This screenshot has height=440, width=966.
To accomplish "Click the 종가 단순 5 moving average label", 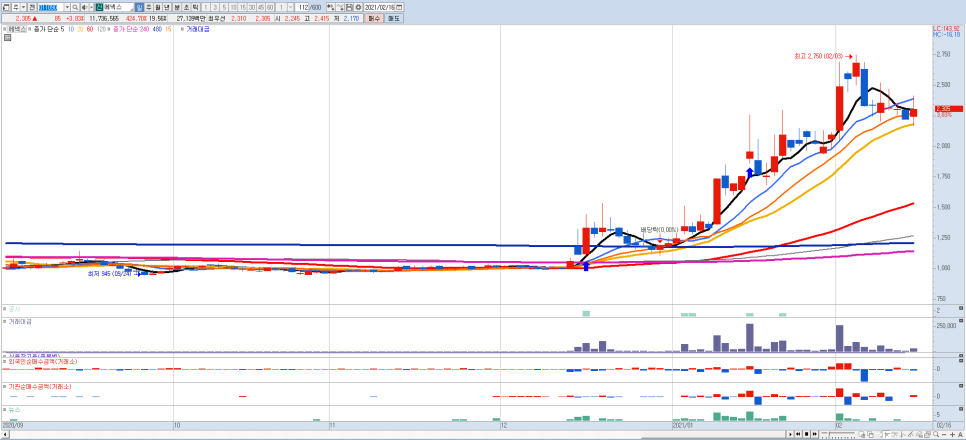I will tap(49, 29).
